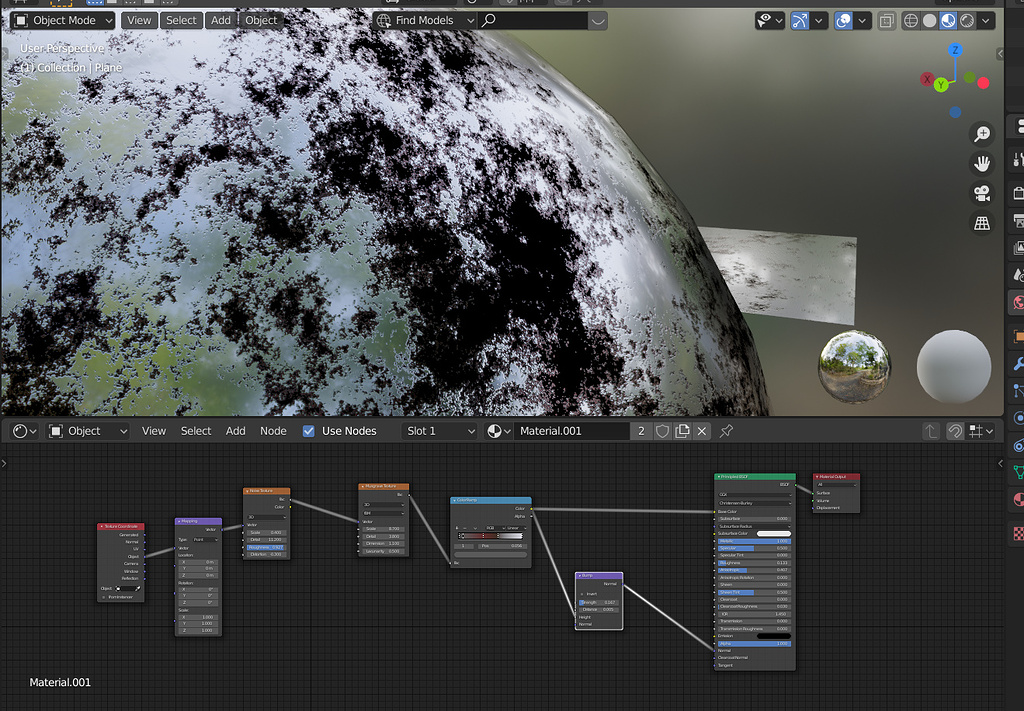Click the Z axis on navigation gizmo
The width and height of the screenshot is (1024, 711).
click(955, 50)
